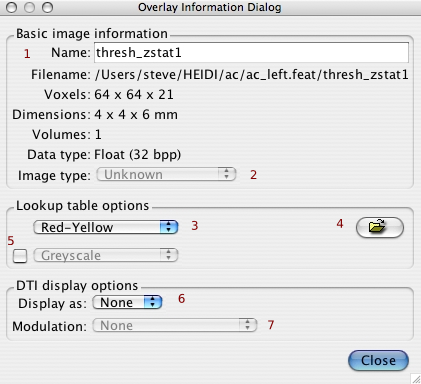421x384 pixels.
Task: Click the Overlay Information Dialog title bar
Action: tap(210, 7)
